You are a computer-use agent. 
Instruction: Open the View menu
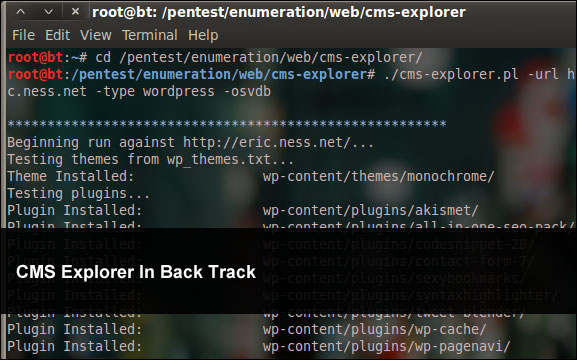pyautogui.click(x=96, y=35)
